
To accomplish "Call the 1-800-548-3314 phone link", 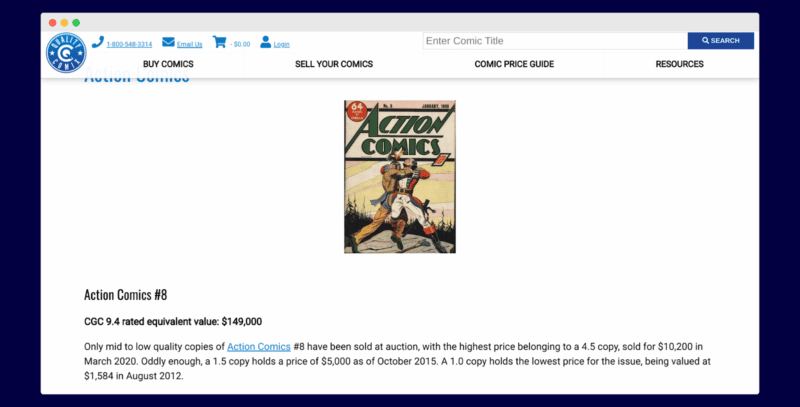I will (129, 44).
